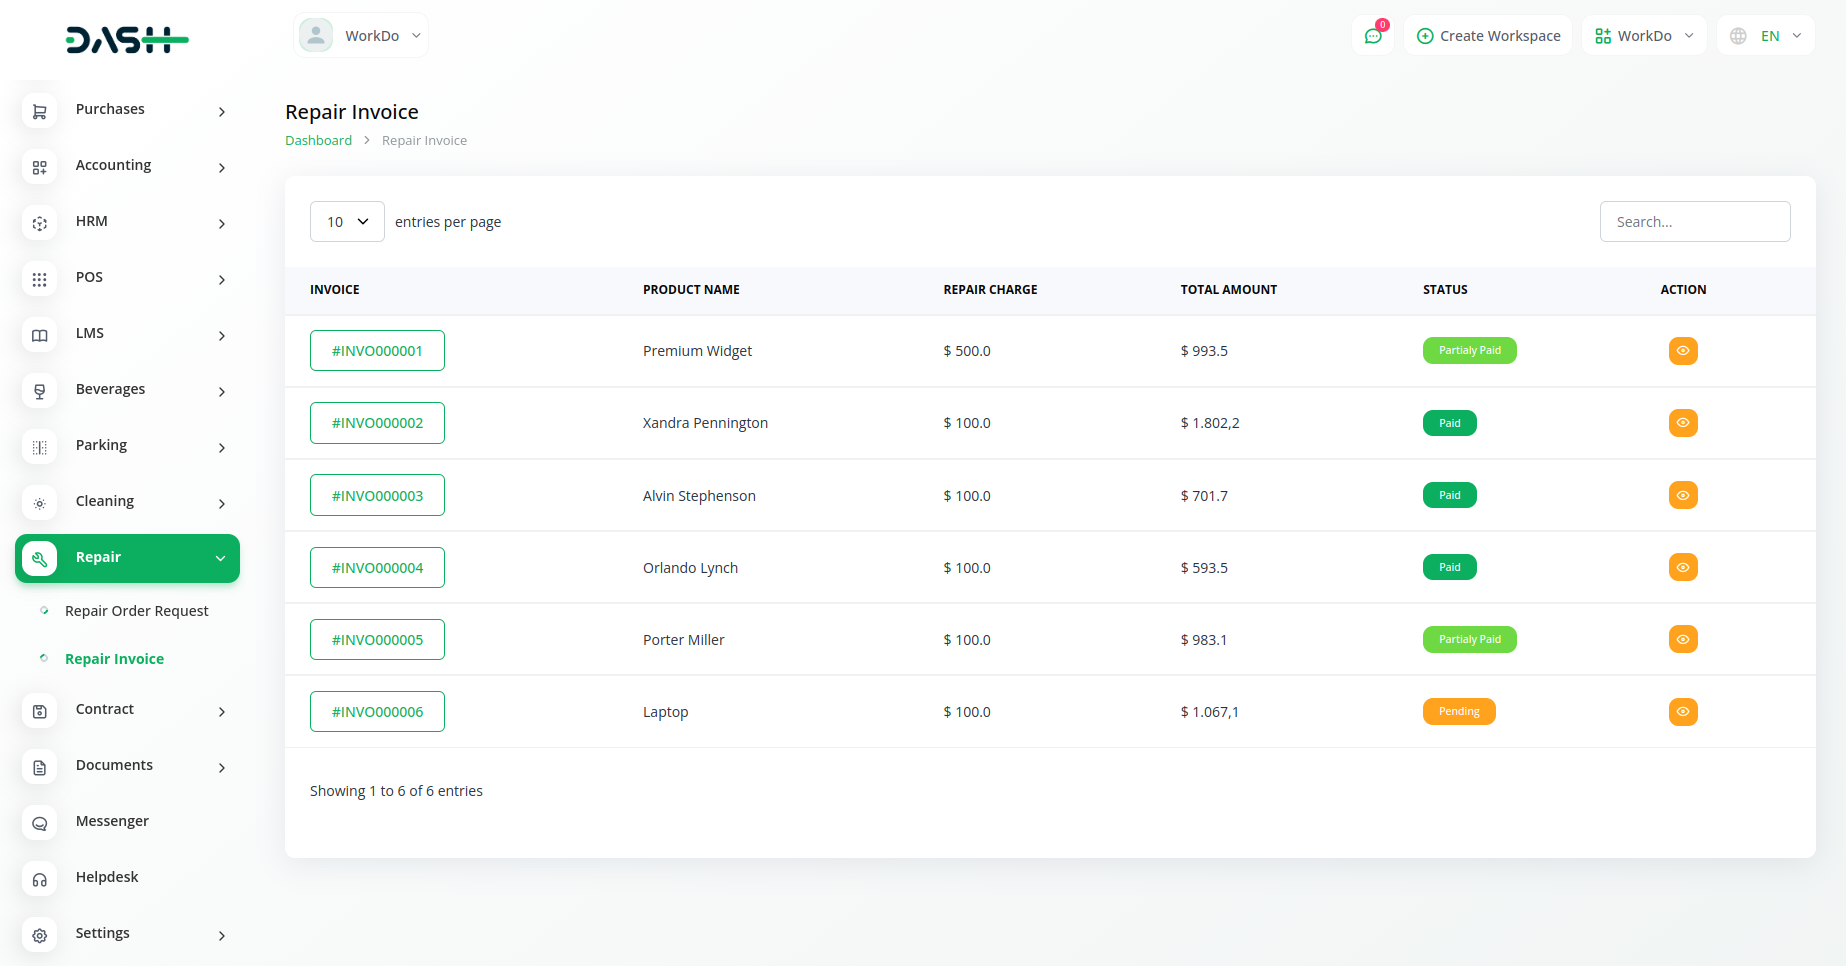
Task: Click the Create Workspace button
Action: [x=1488, y=36]
